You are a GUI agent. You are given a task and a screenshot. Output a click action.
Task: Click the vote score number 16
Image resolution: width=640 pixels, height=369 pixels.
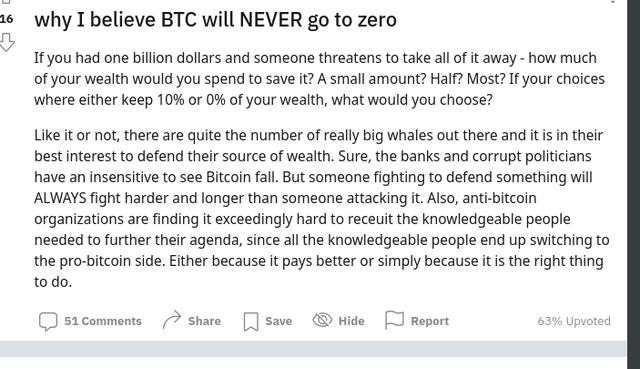tap(7, 19)
